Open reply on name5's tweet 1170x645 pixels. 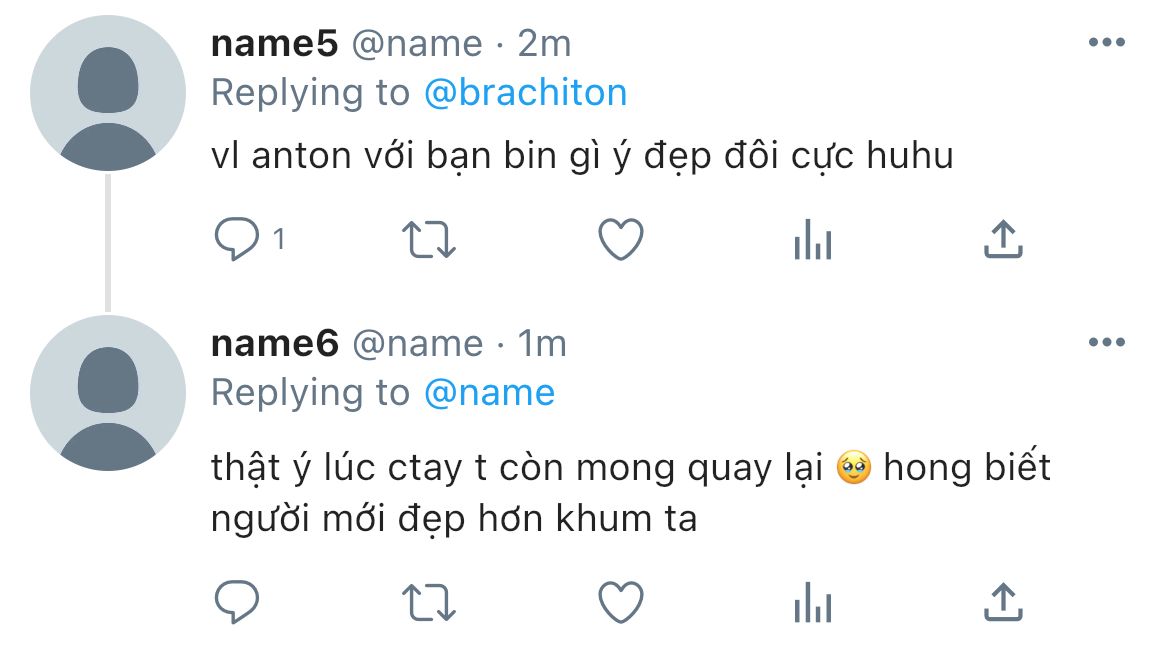pyautogui.click(x=237, y=239)
